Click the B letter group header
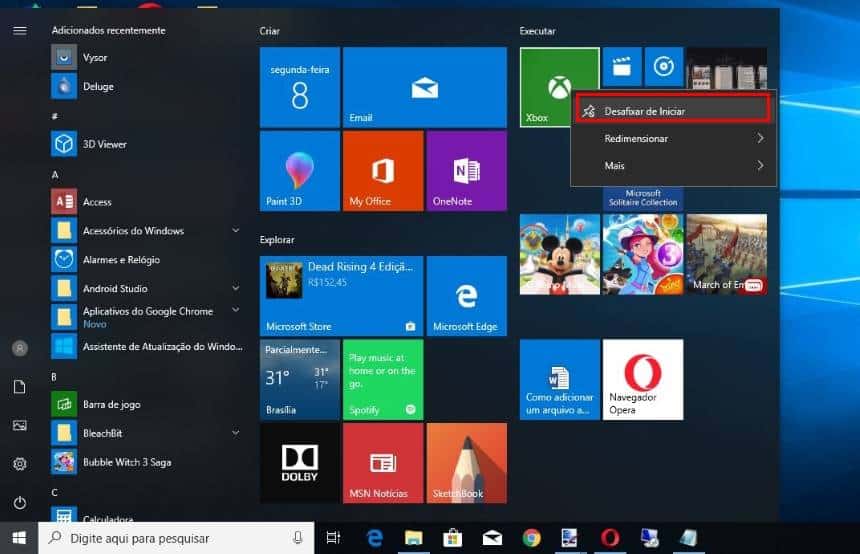This screenshot has height=554, width=860. tap(54, 377)
